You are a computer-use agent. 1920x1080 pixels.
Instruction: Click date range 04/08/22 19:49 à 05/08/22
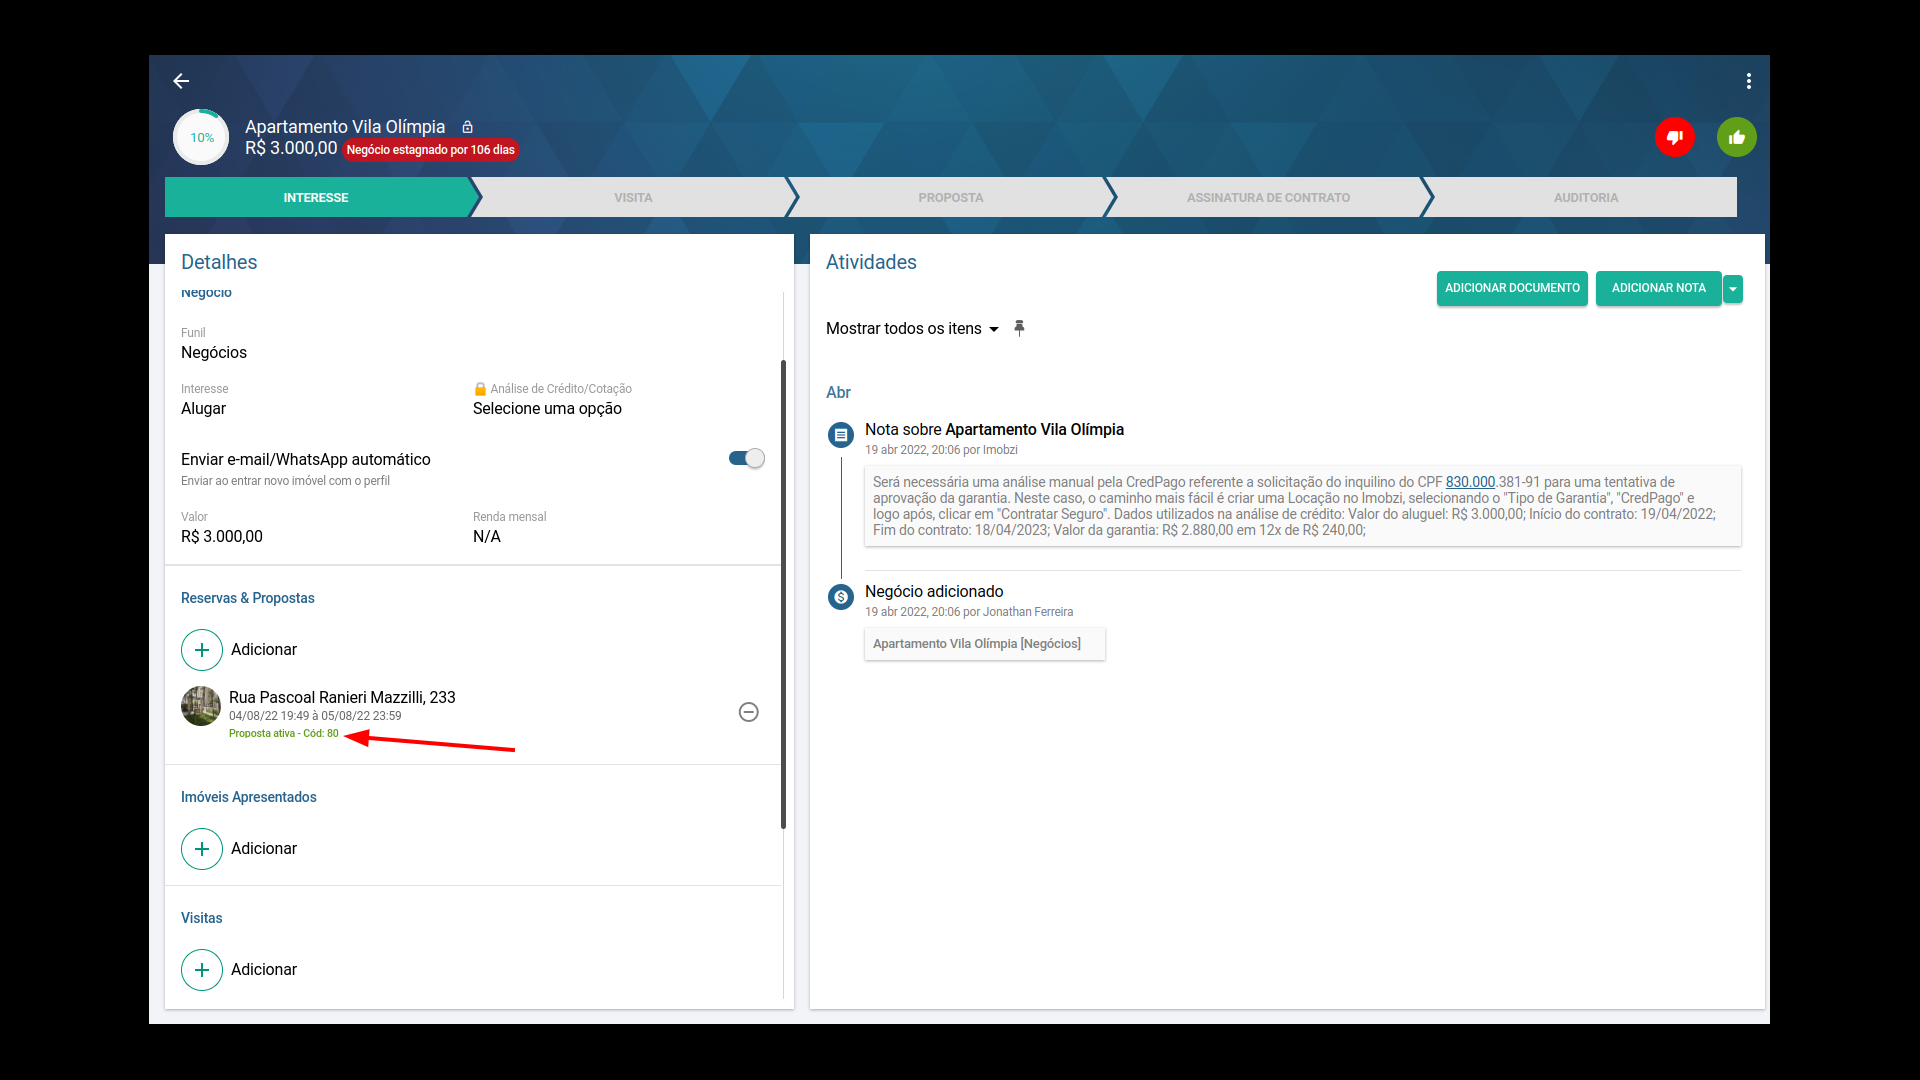[315, 716]
